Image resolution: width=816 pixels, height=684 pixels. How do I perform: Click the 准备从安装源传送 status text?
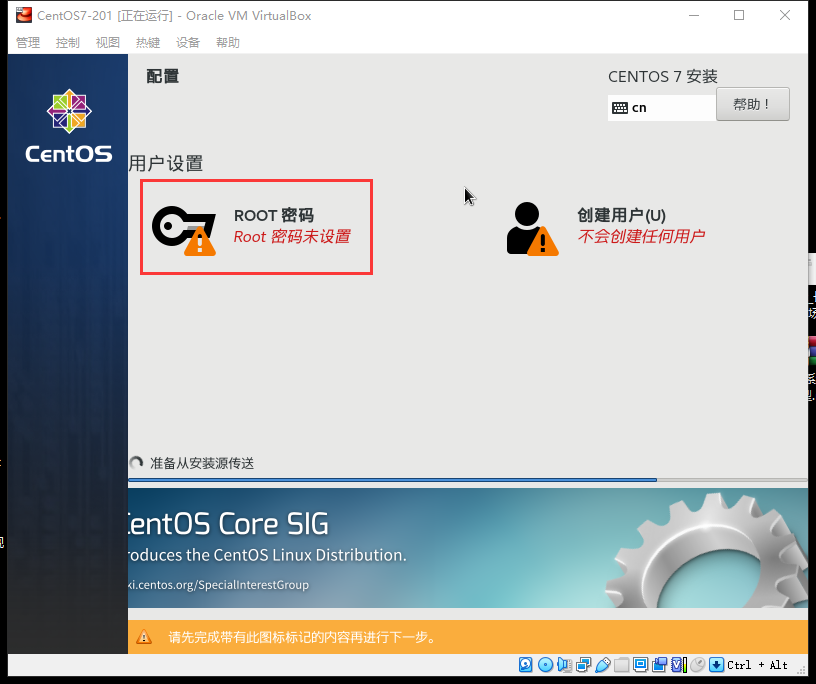[x=202, y=463]
